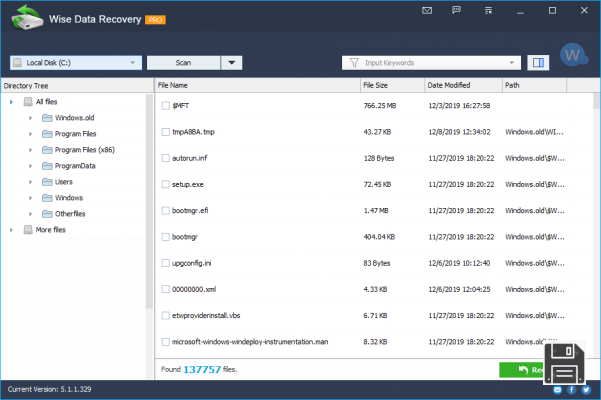Click the directory tree vertical scrollbar
This screenshot has height=400, width=601.
click(149, 201)
